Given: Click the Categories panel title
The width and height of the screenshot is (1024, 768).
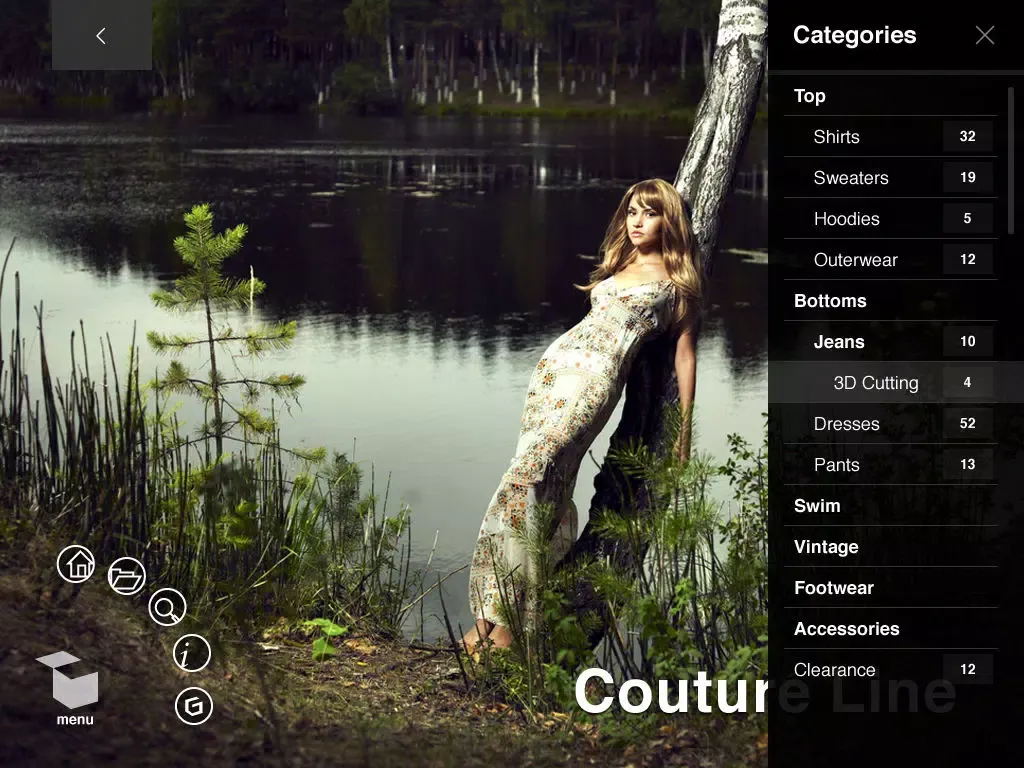Looking at the screenshot, I should 855,35.
